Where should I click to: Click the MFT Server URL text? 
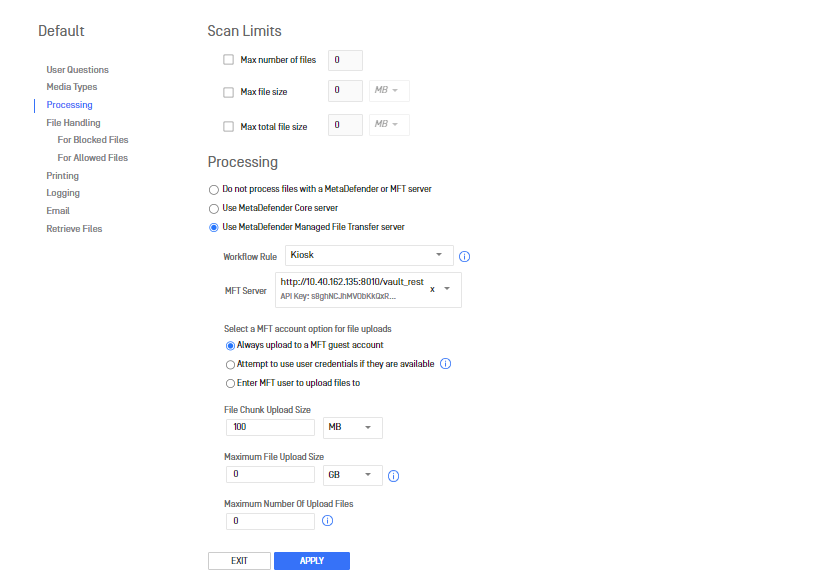click(352, 281)
